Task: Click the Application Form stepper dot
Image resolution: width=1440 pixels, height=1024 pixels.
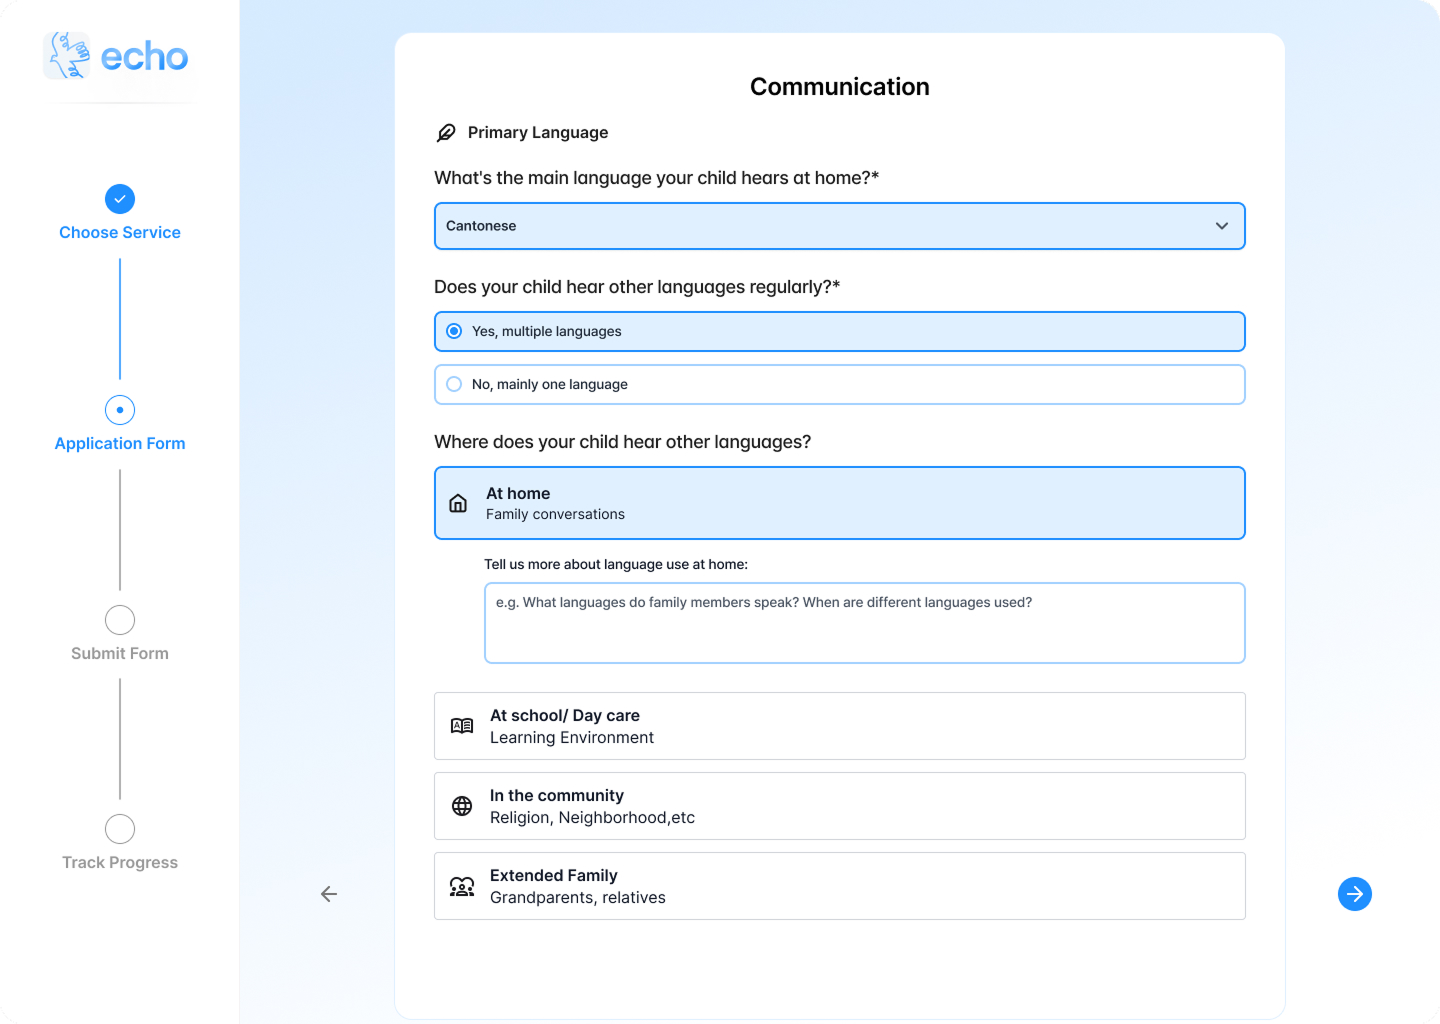Action: [120, 410]
